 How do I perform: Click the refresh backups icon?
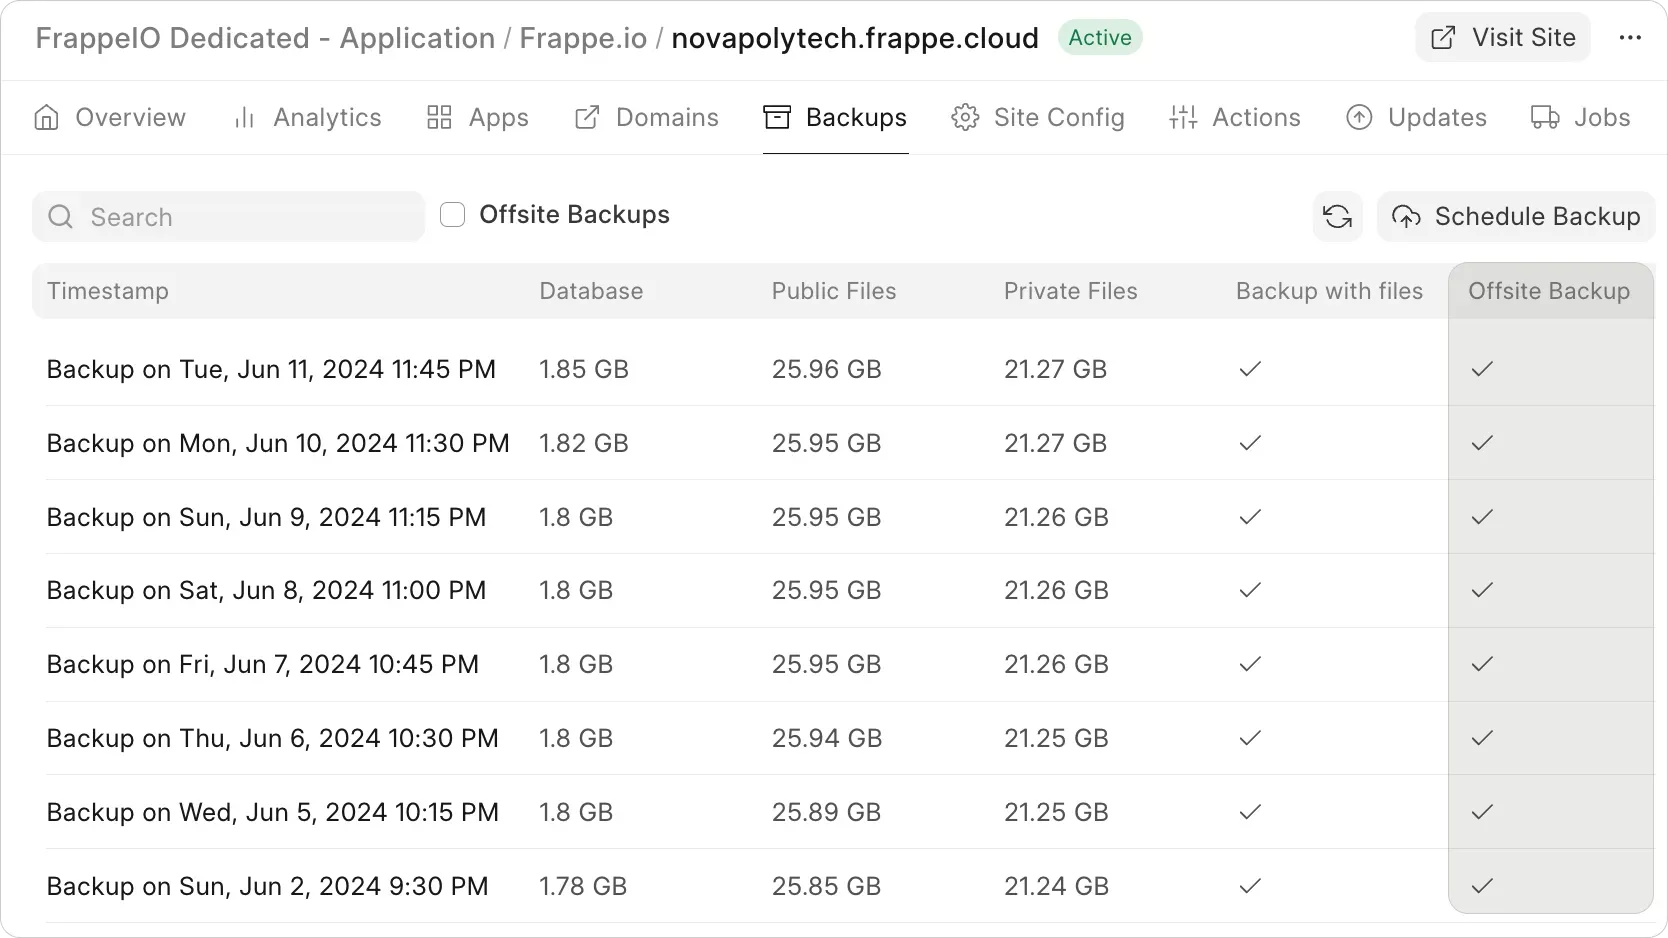[x=1337, y=216]
